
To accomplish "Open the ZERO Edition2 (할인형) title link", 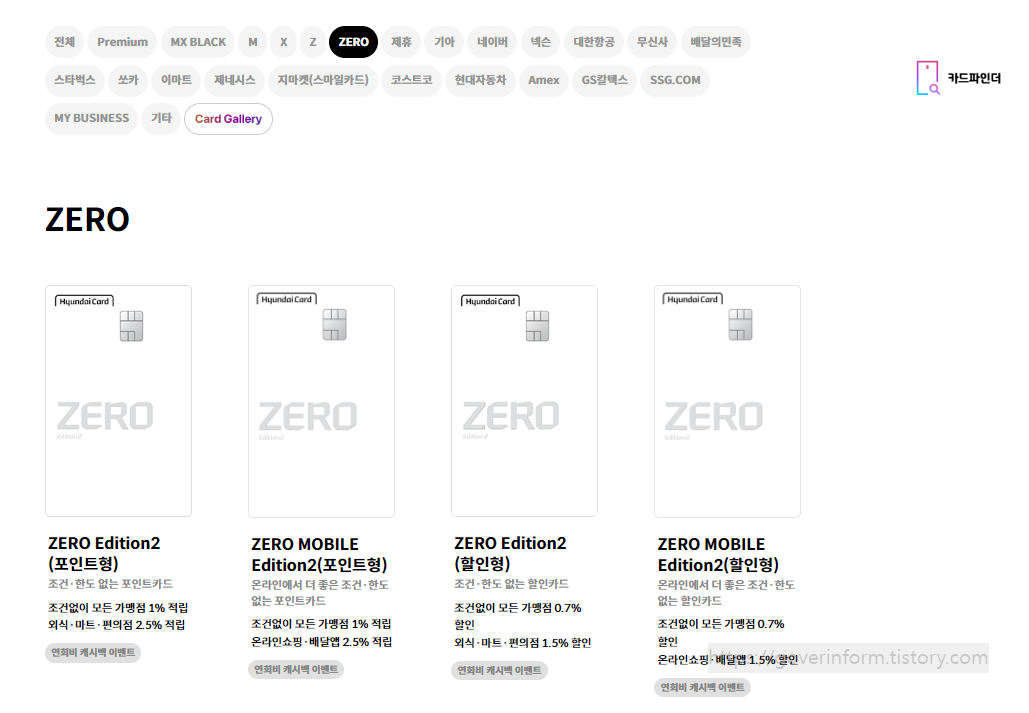I will (x=510, y=553).
